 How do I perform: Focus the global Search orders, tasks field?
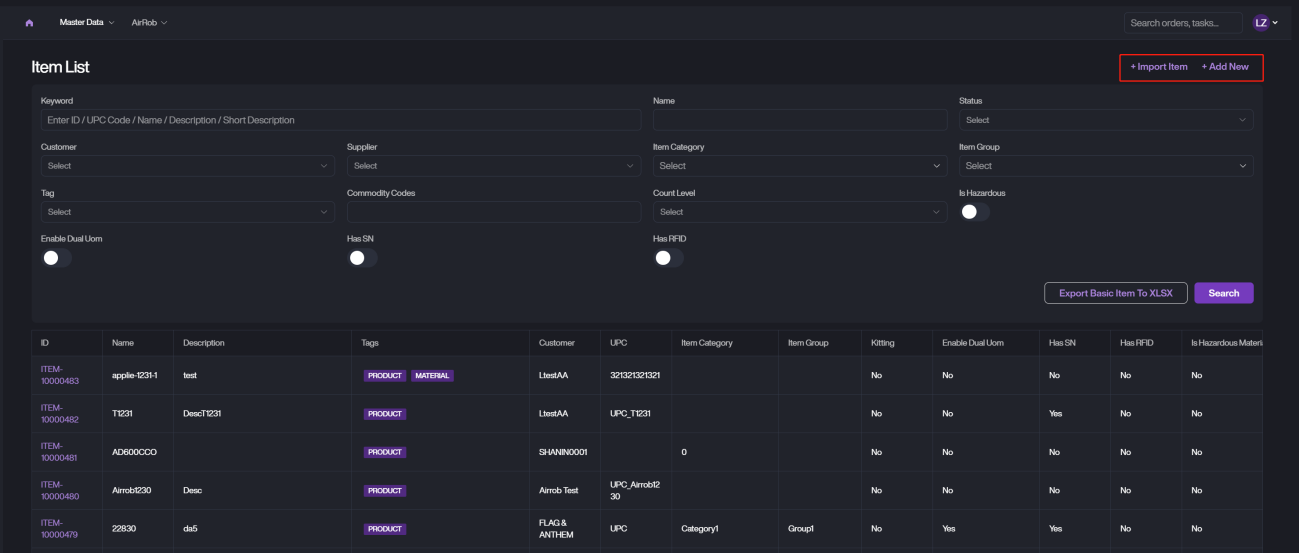click(x=1182, y=23)
